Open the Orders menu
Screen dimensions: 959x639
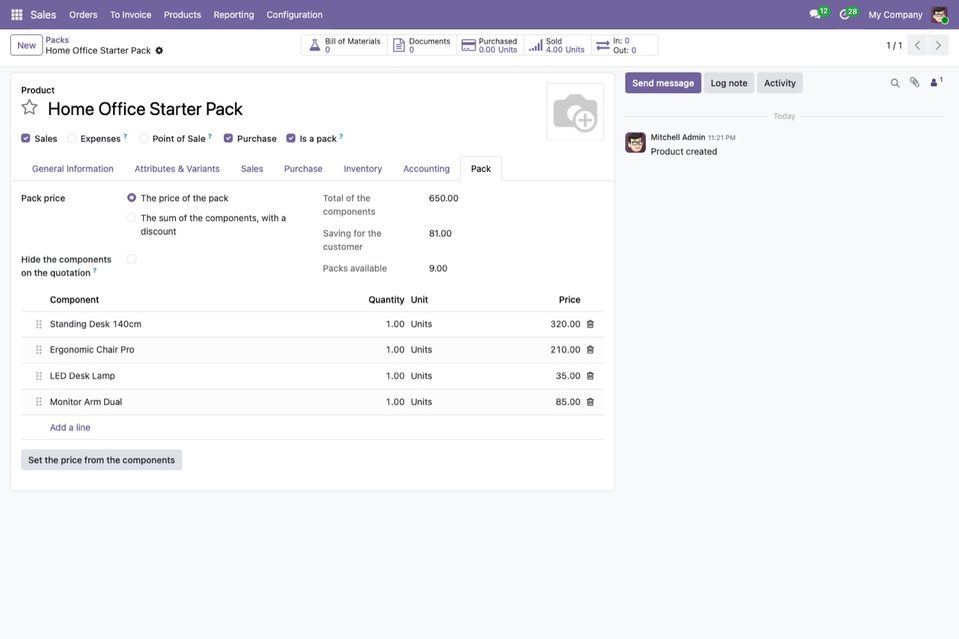(x=83, y=15)
